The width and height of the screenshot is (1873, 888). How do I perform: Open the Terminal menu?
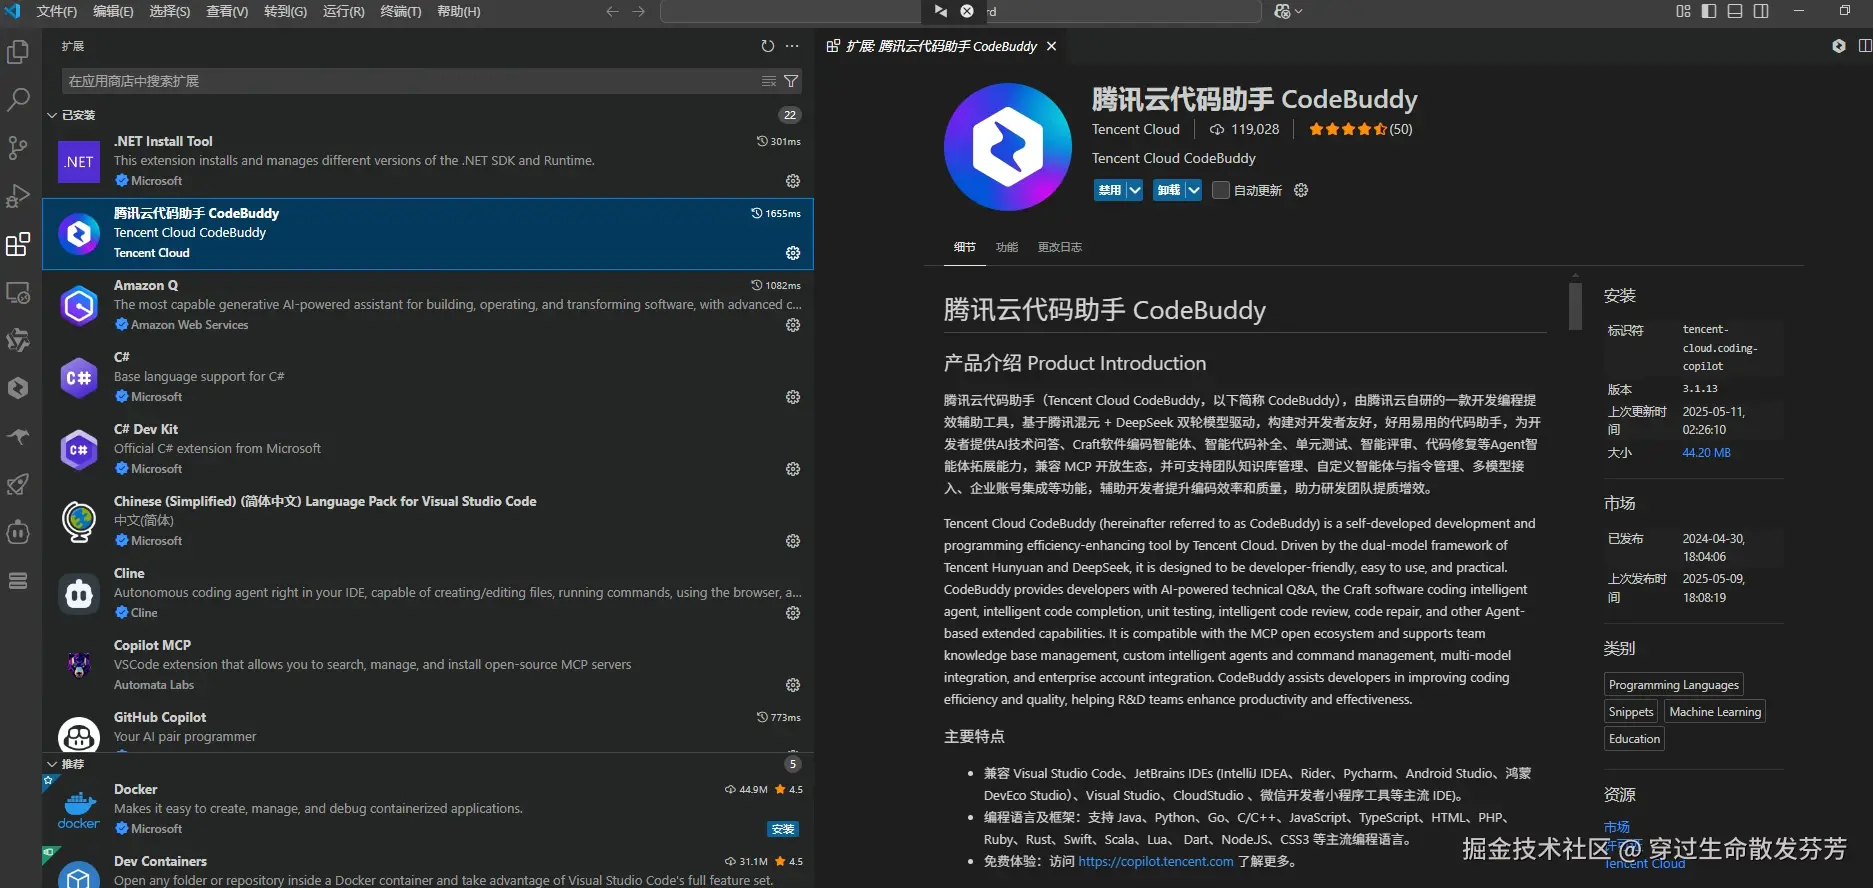coord(401,11)
